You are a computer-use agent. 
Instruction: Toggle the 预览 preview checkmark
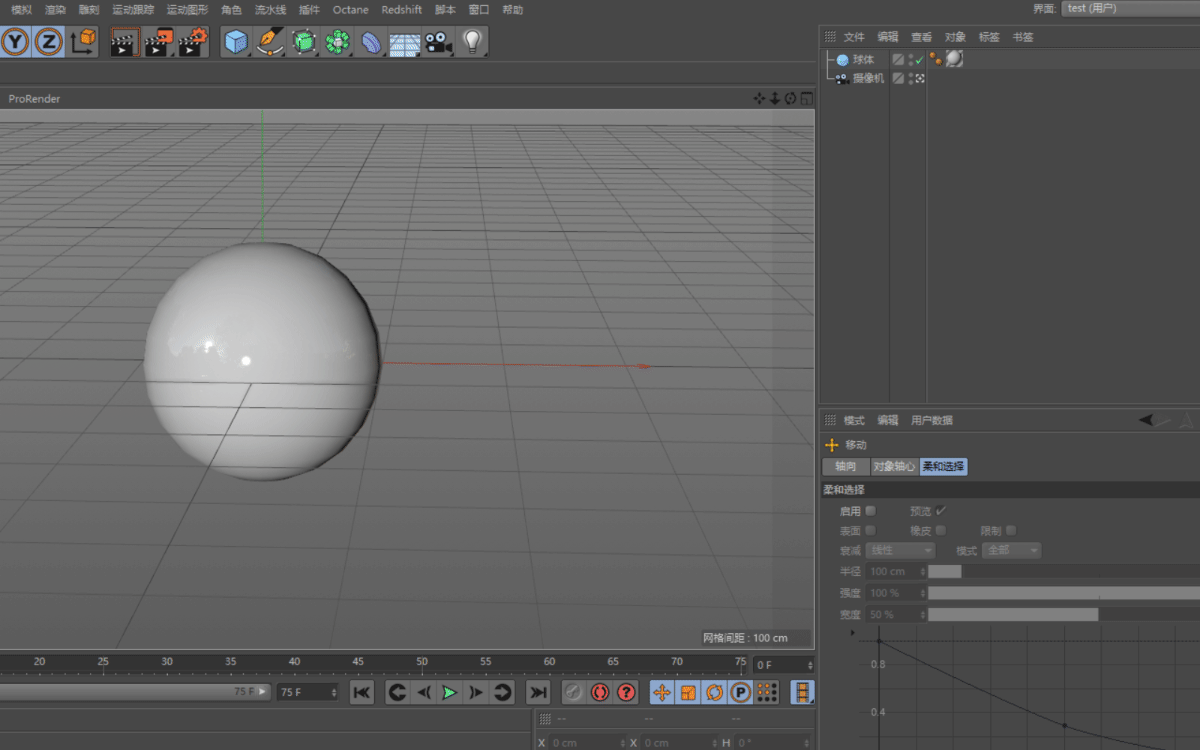(940, 511)
